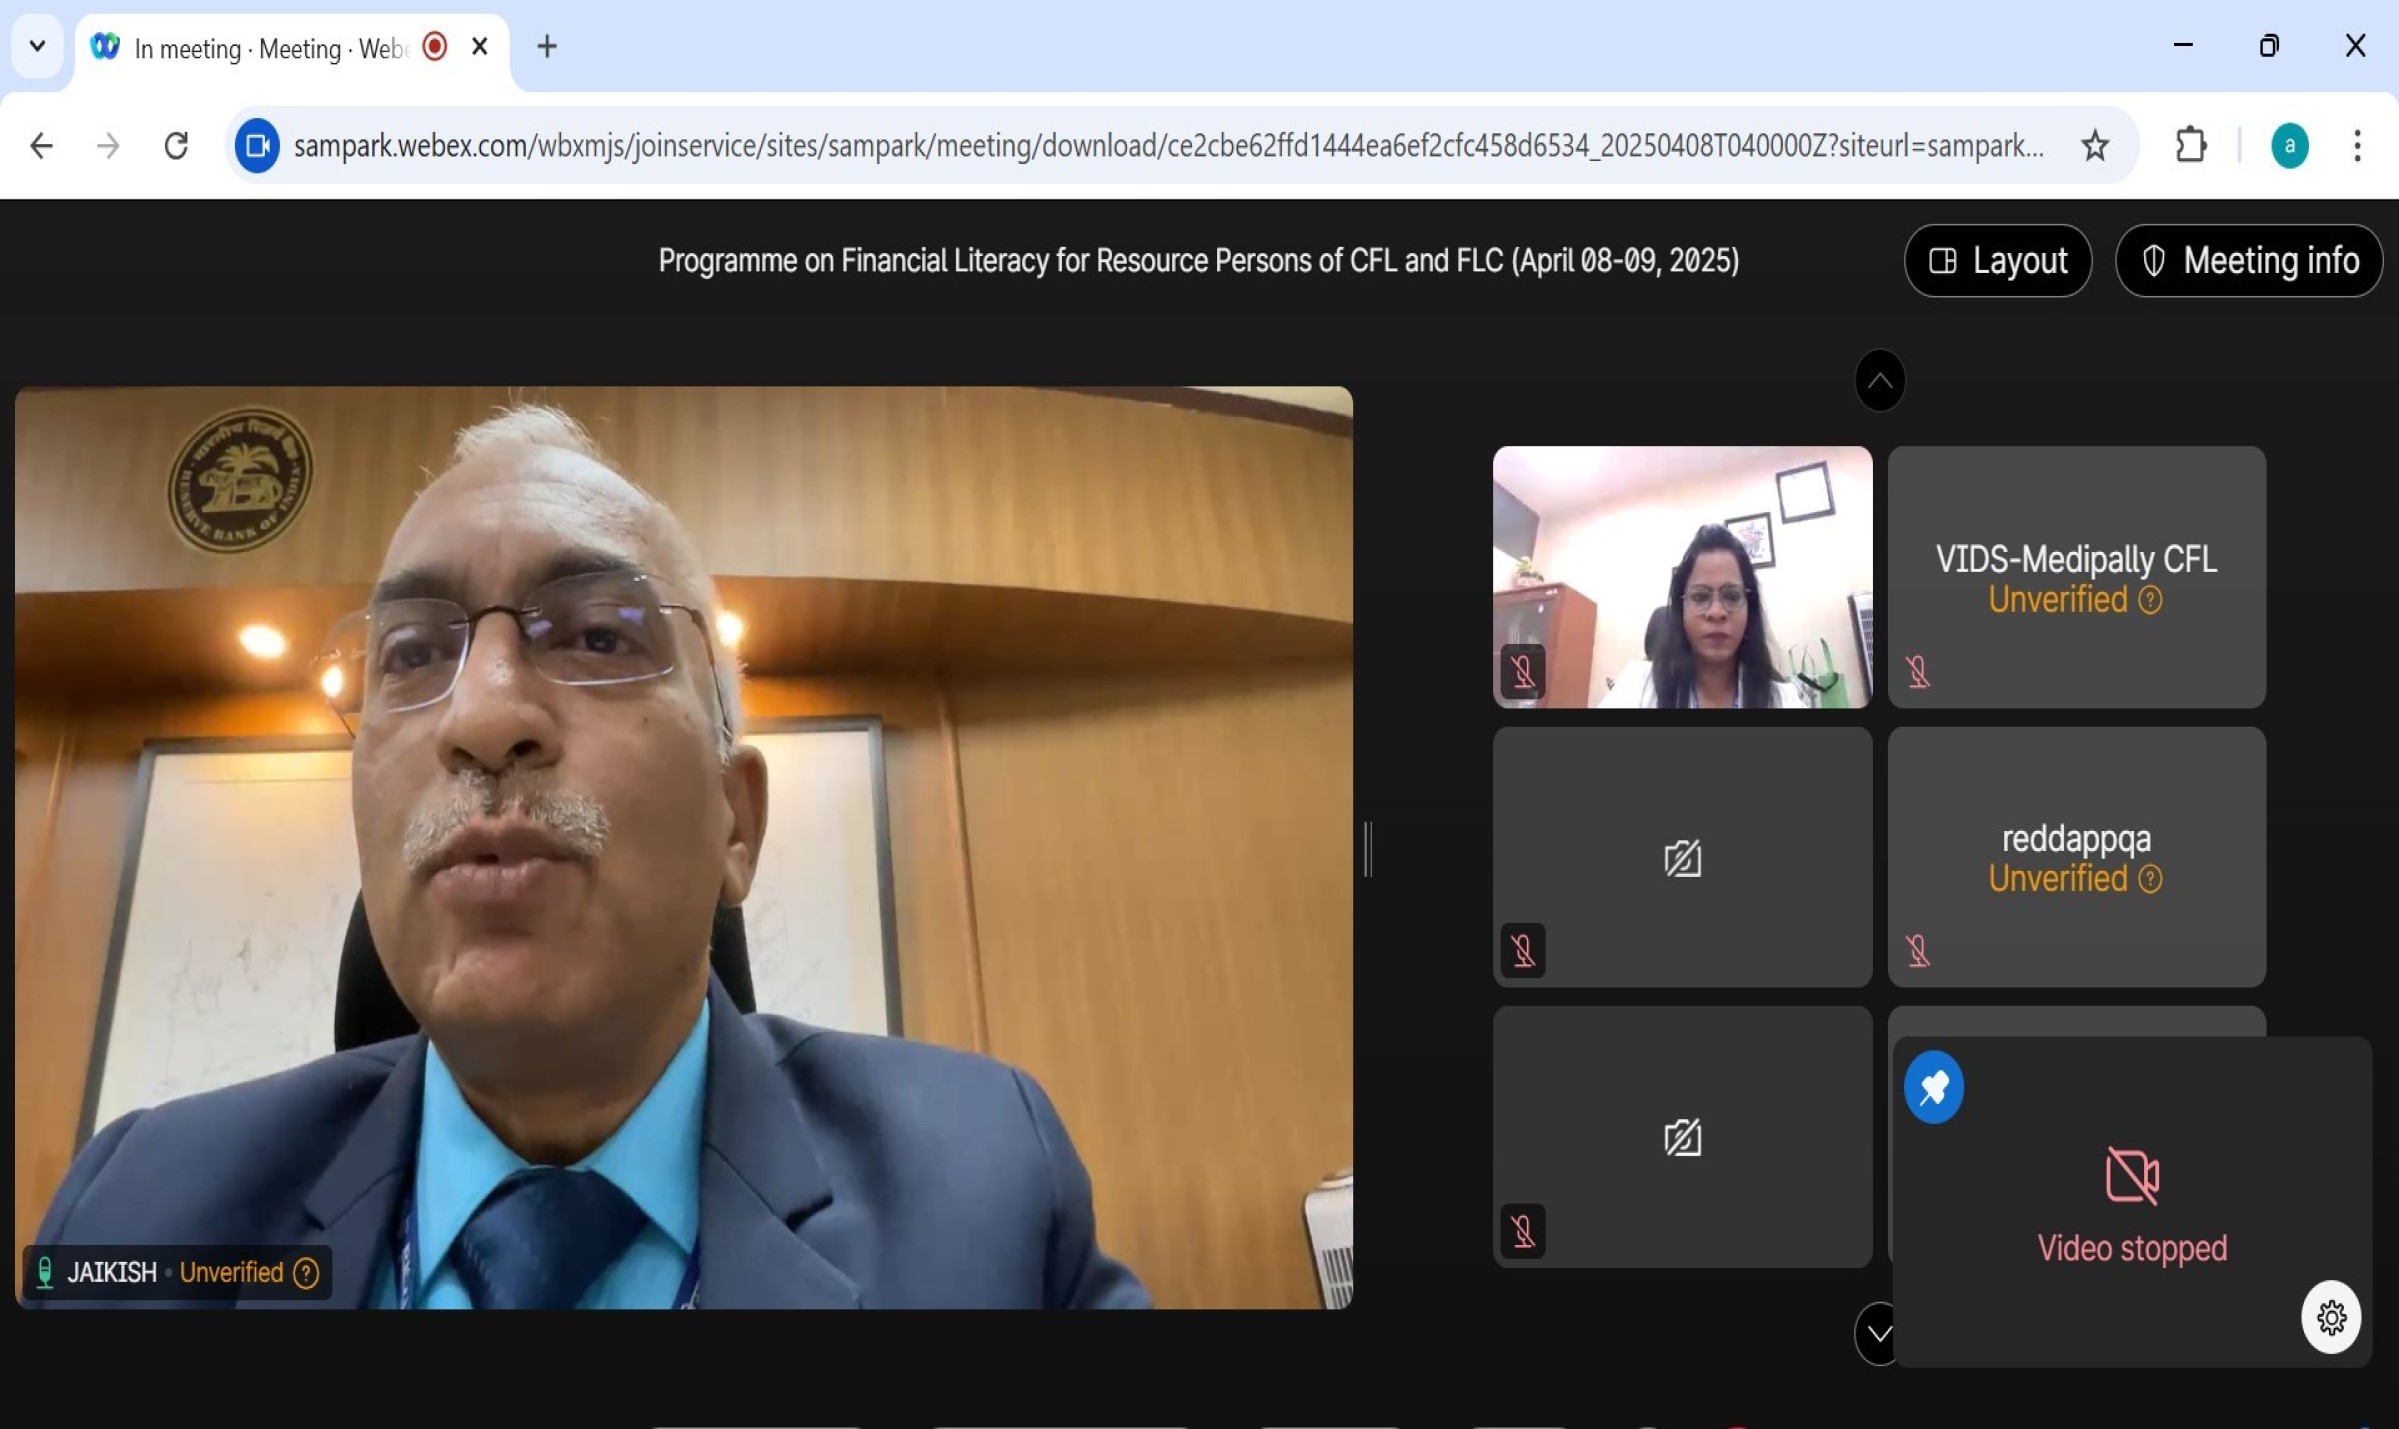The width and height of the screenshot is (2399, 1429).
Task: Reload the Webex meeting page
Action: (x=176, y=146)
